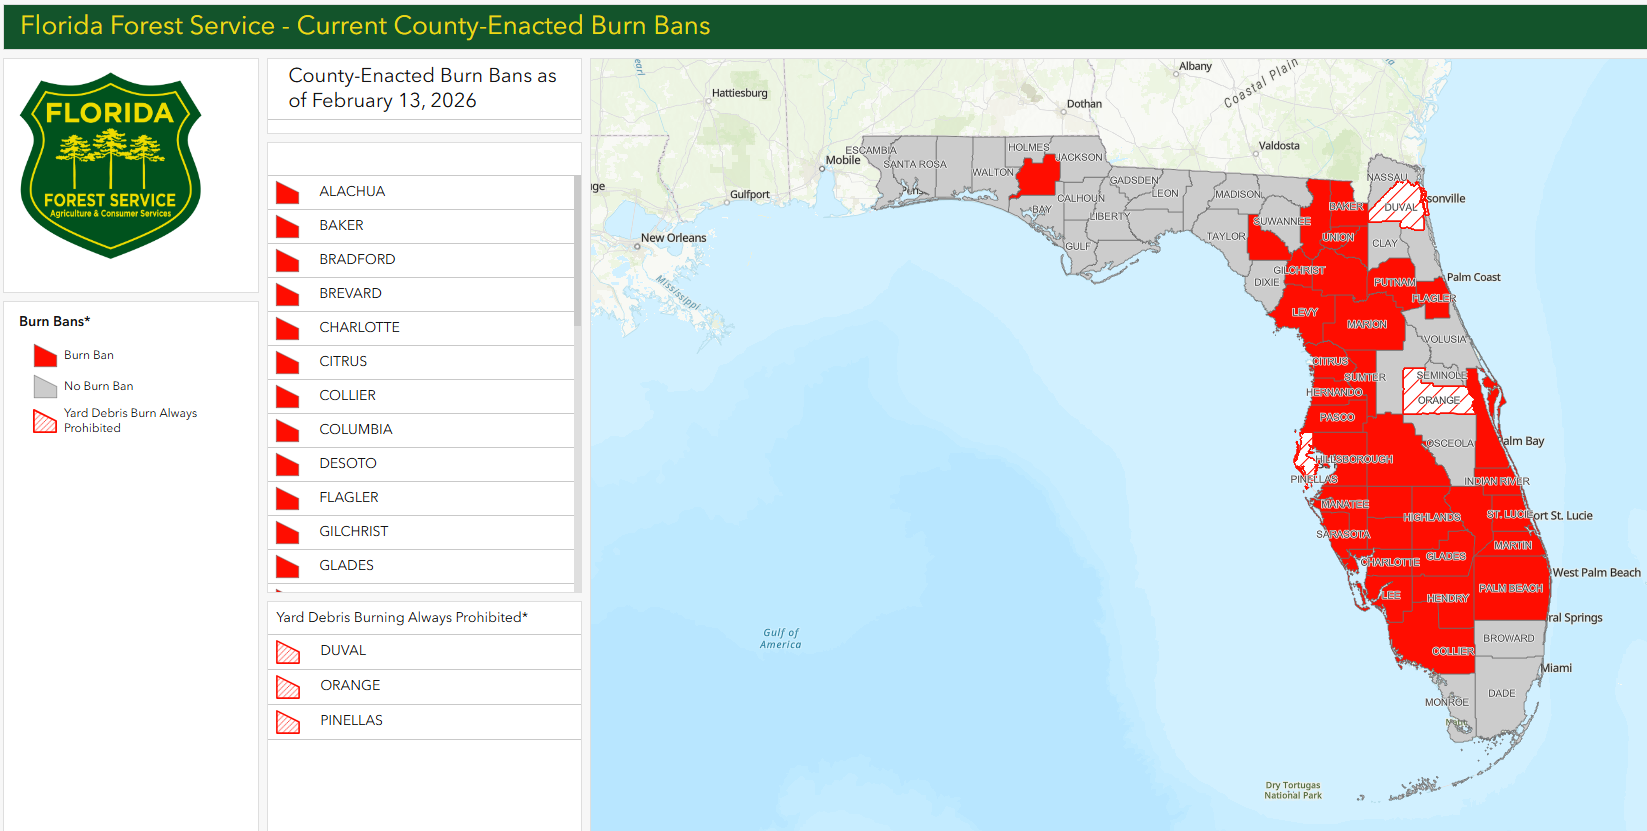Click the burn ban list scrollbar
1647x831 pixels.
(577, 250)
